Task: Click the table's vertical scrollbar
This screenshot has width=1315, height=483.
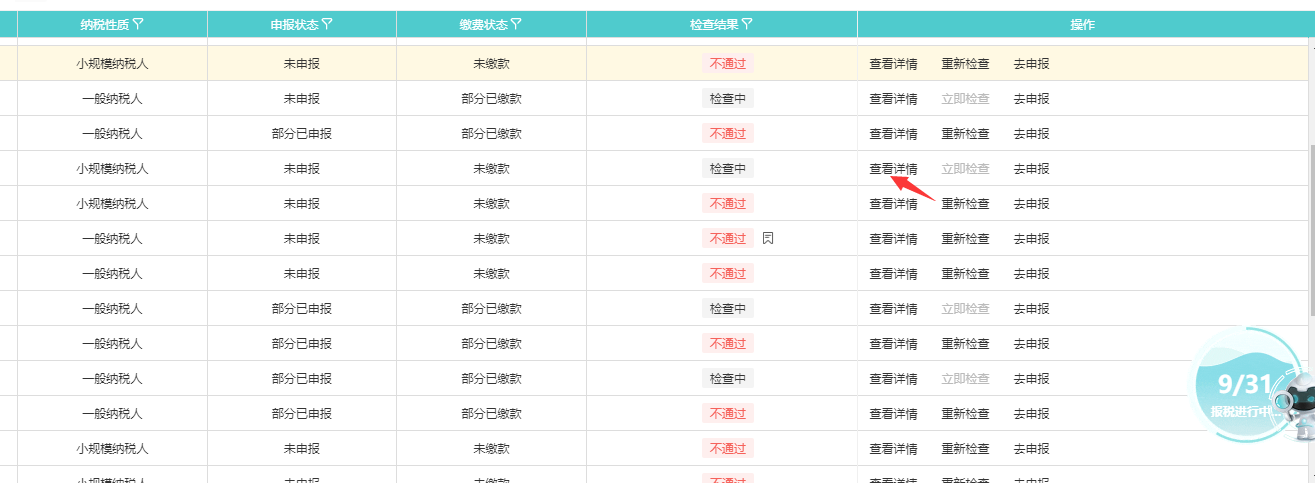Action: [1311, 230]
